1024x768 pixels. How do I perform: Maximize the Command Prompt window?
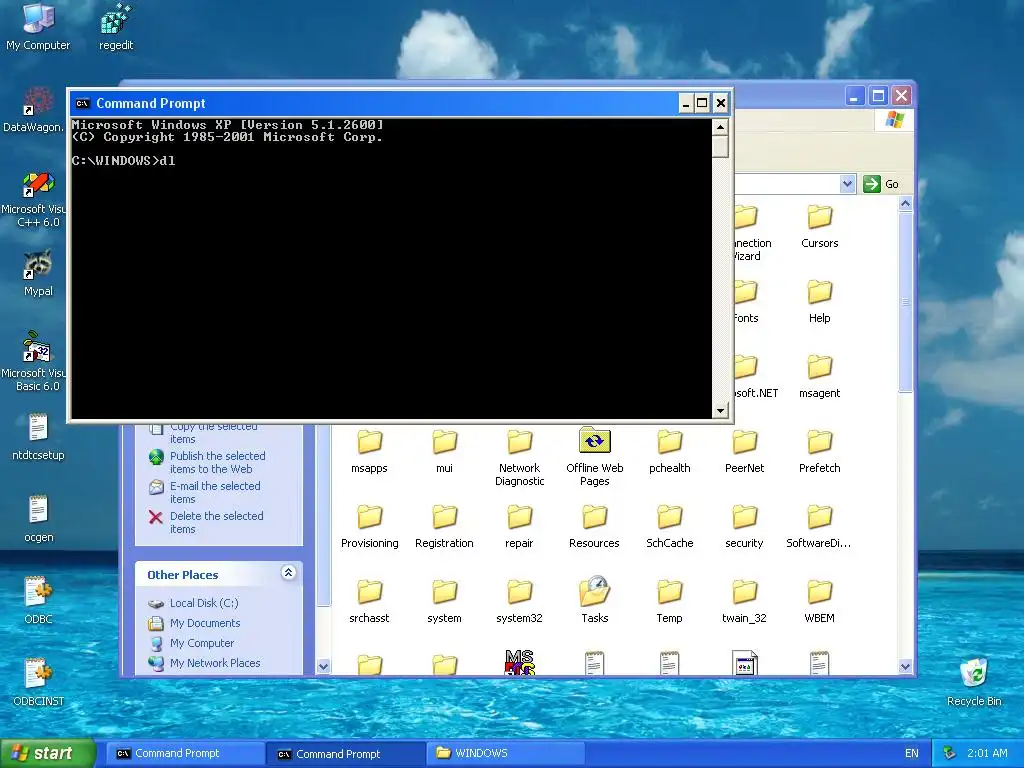(702, 103)
